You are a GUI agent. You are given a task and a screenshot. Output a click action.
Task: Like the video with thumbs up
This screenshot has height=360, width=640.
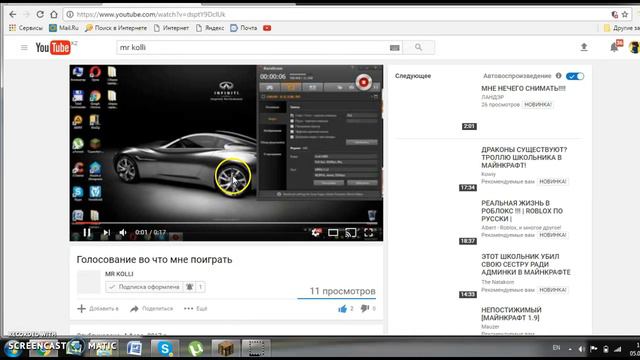[x=342, y=309]
